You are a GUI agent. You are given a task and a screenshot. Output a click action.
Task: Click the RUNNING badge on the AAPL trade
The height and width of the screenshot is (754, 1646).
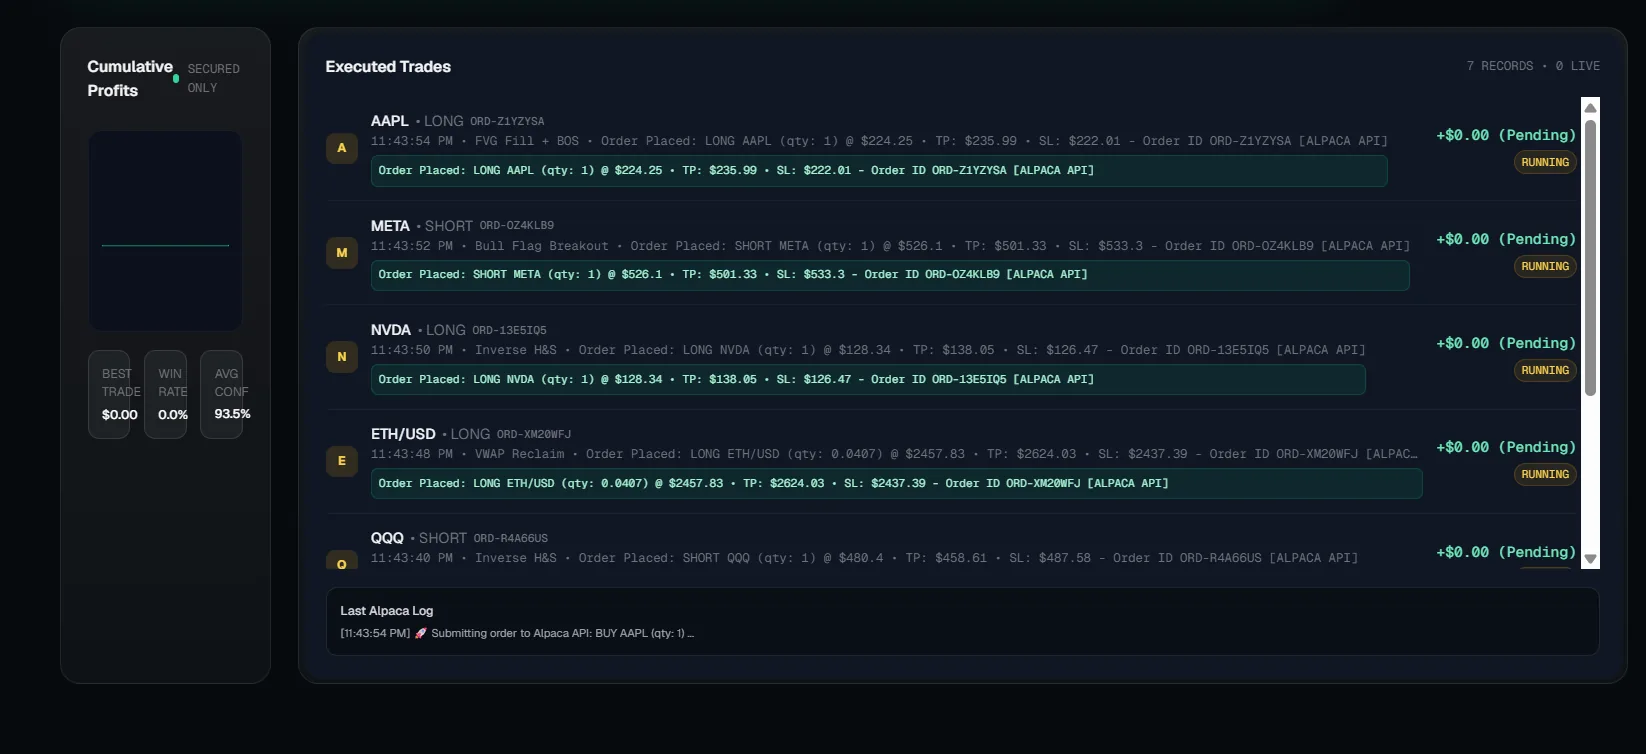pyautogui.click(x=1545, y=162)
